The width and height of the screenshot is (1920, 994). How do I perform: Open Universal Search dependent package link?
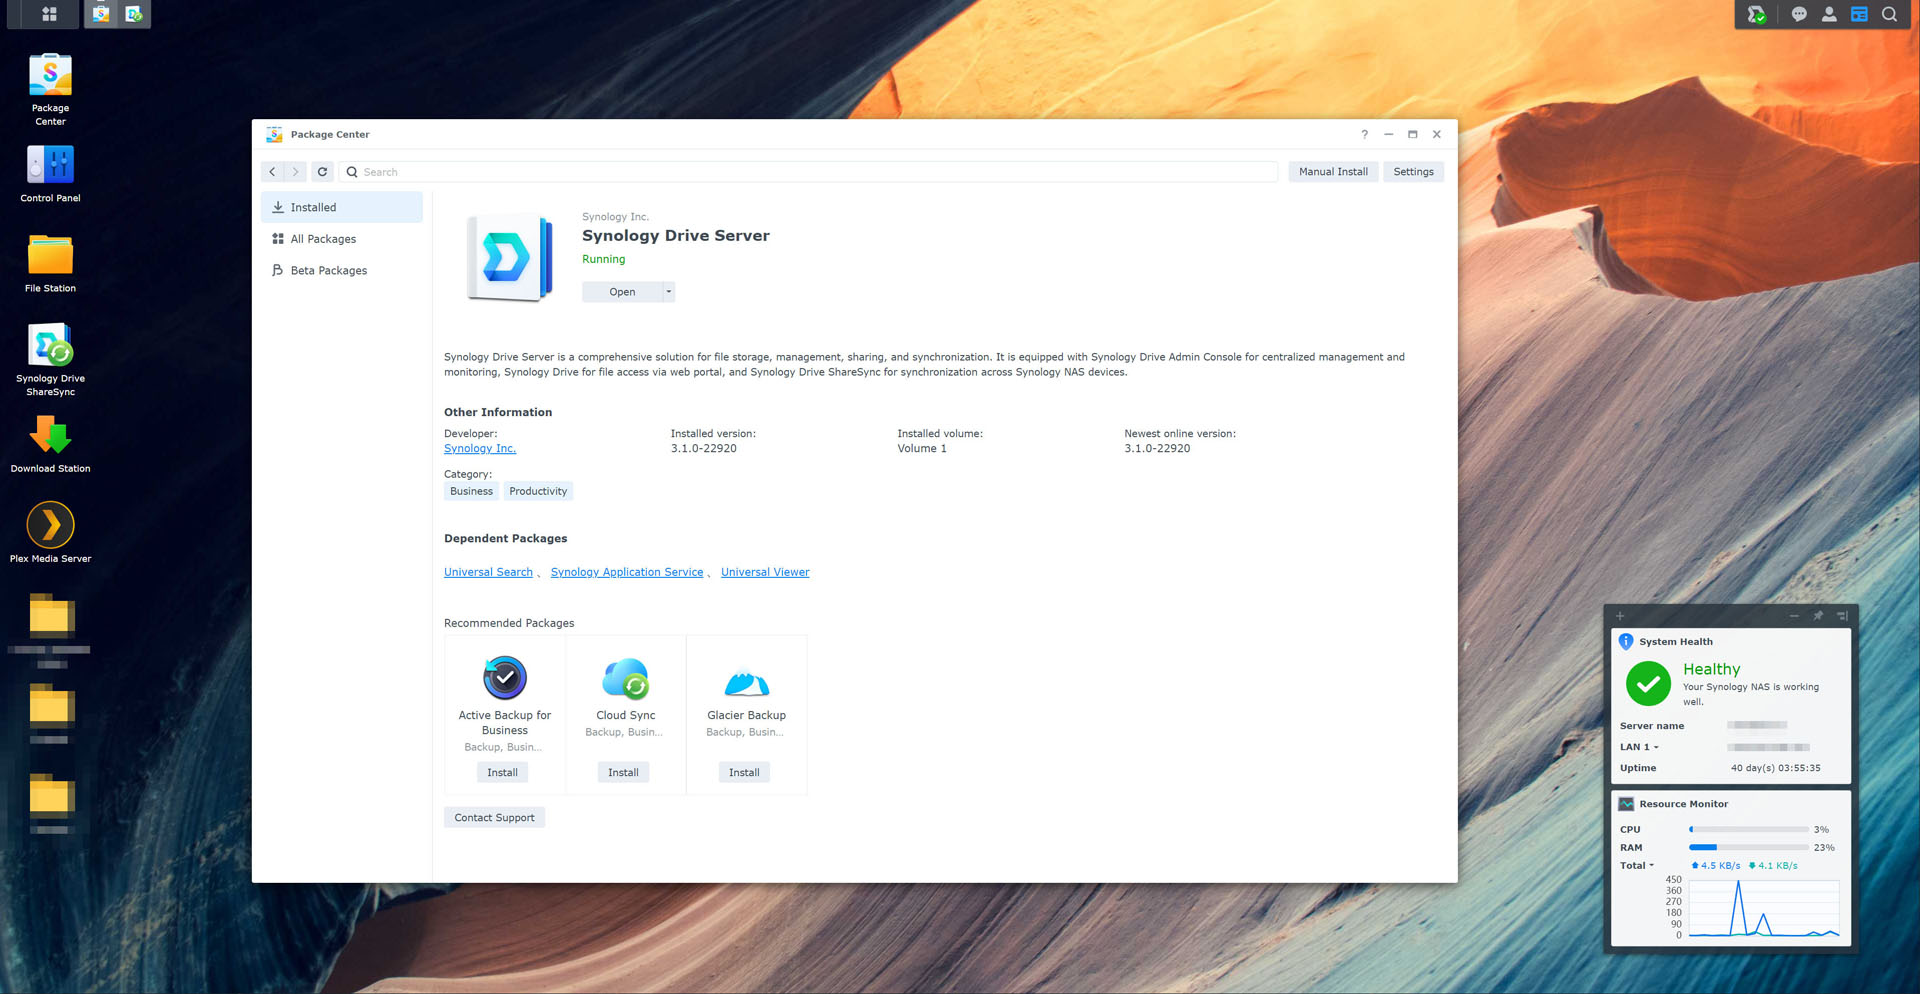(x=488, y=572)
